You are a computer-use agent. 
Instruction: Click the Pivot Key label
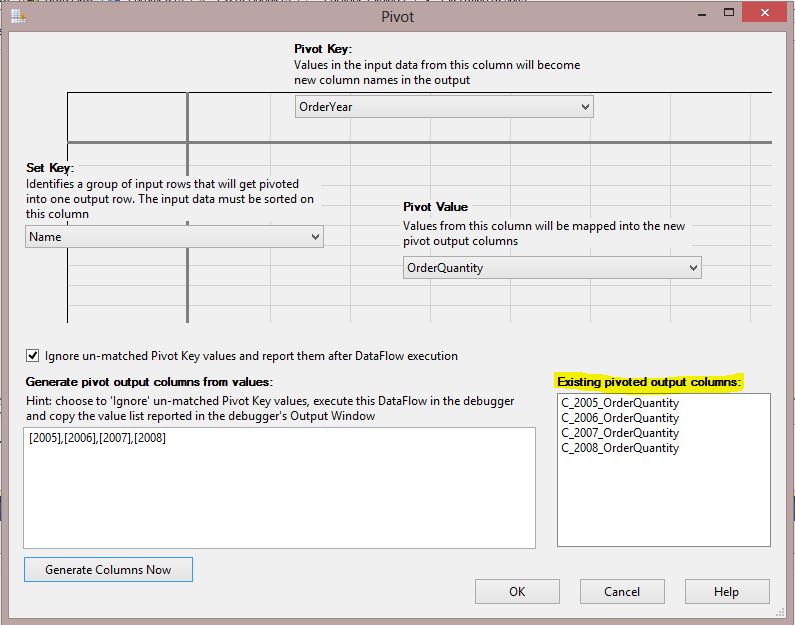point(323,49)
